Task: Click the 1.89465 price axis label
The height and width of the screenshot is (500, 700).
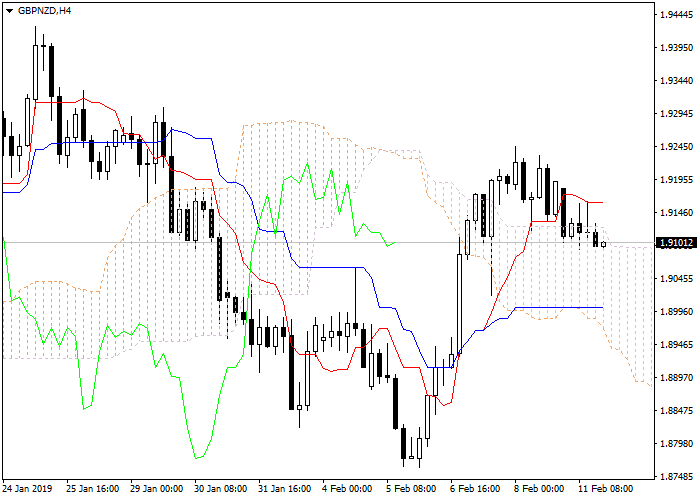Action: 677,345
